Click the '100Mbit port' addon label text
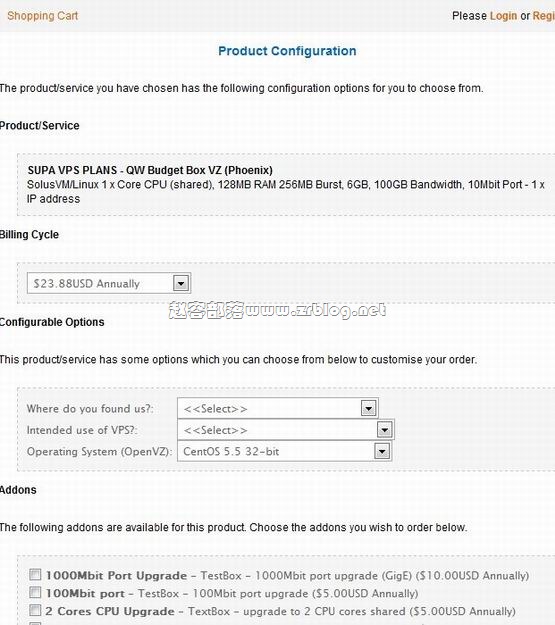 (85, 594)
